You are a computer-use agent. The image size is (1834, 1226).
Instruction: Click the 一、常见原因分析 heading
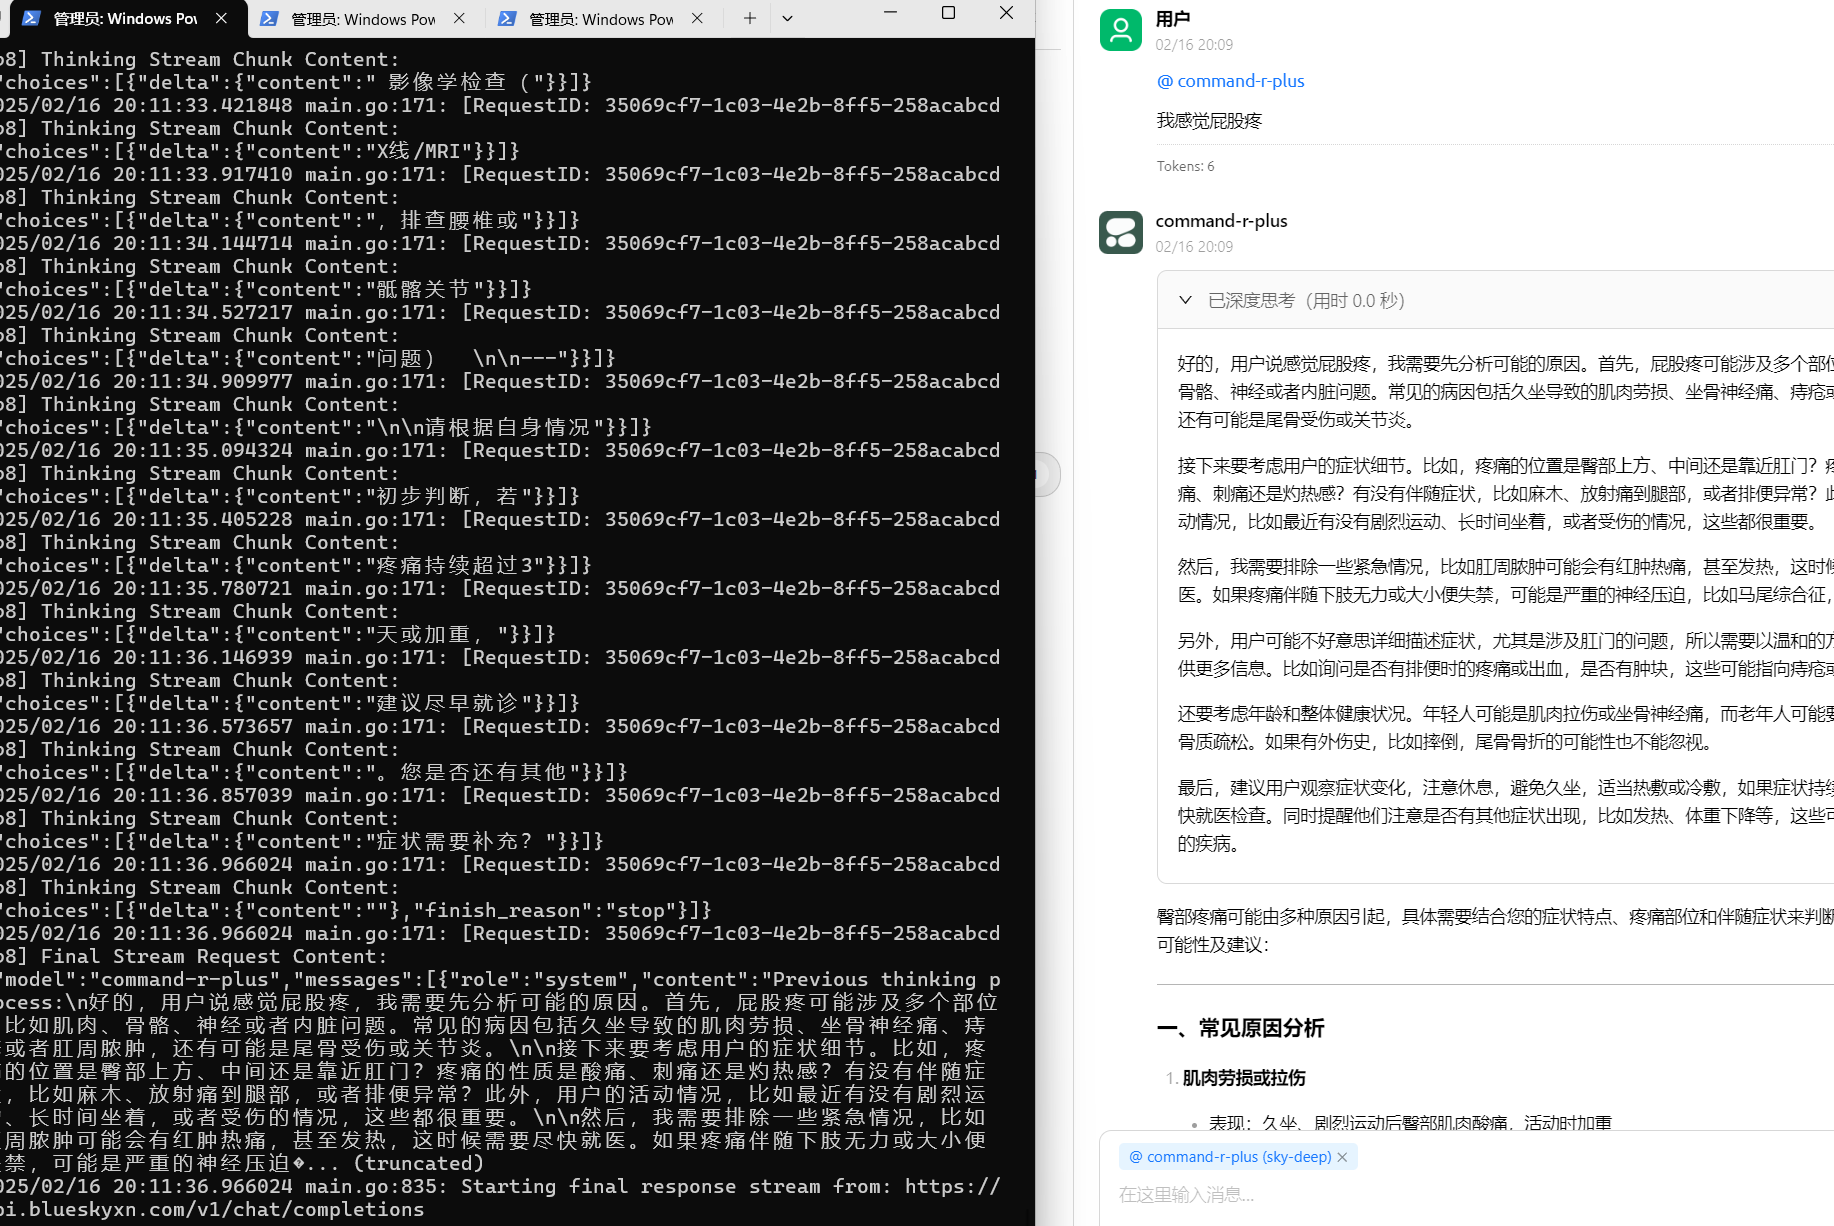(x=1240, y=1028)
